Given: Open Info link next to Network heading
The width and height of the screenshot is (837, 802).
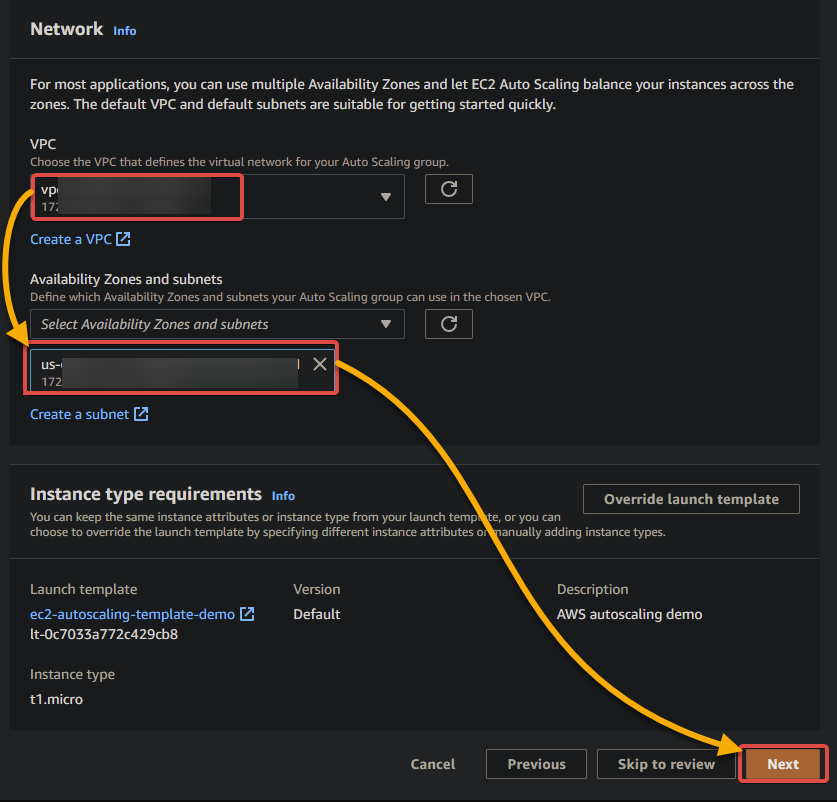Looking at the screenshot, I should coord(124,31).
